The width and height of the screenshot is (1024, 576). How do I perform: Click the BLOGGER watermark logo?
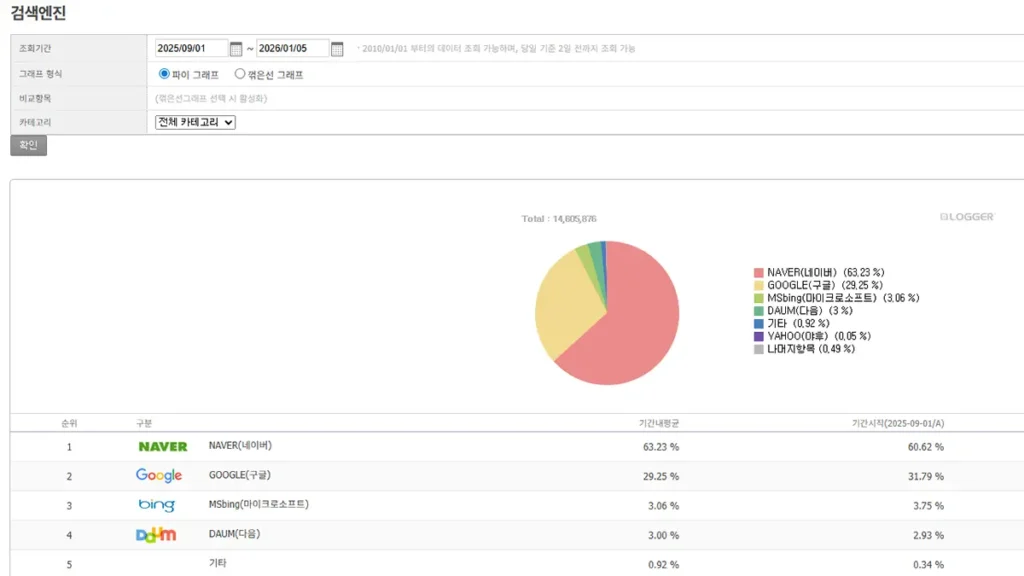click(x=965, y=215)
